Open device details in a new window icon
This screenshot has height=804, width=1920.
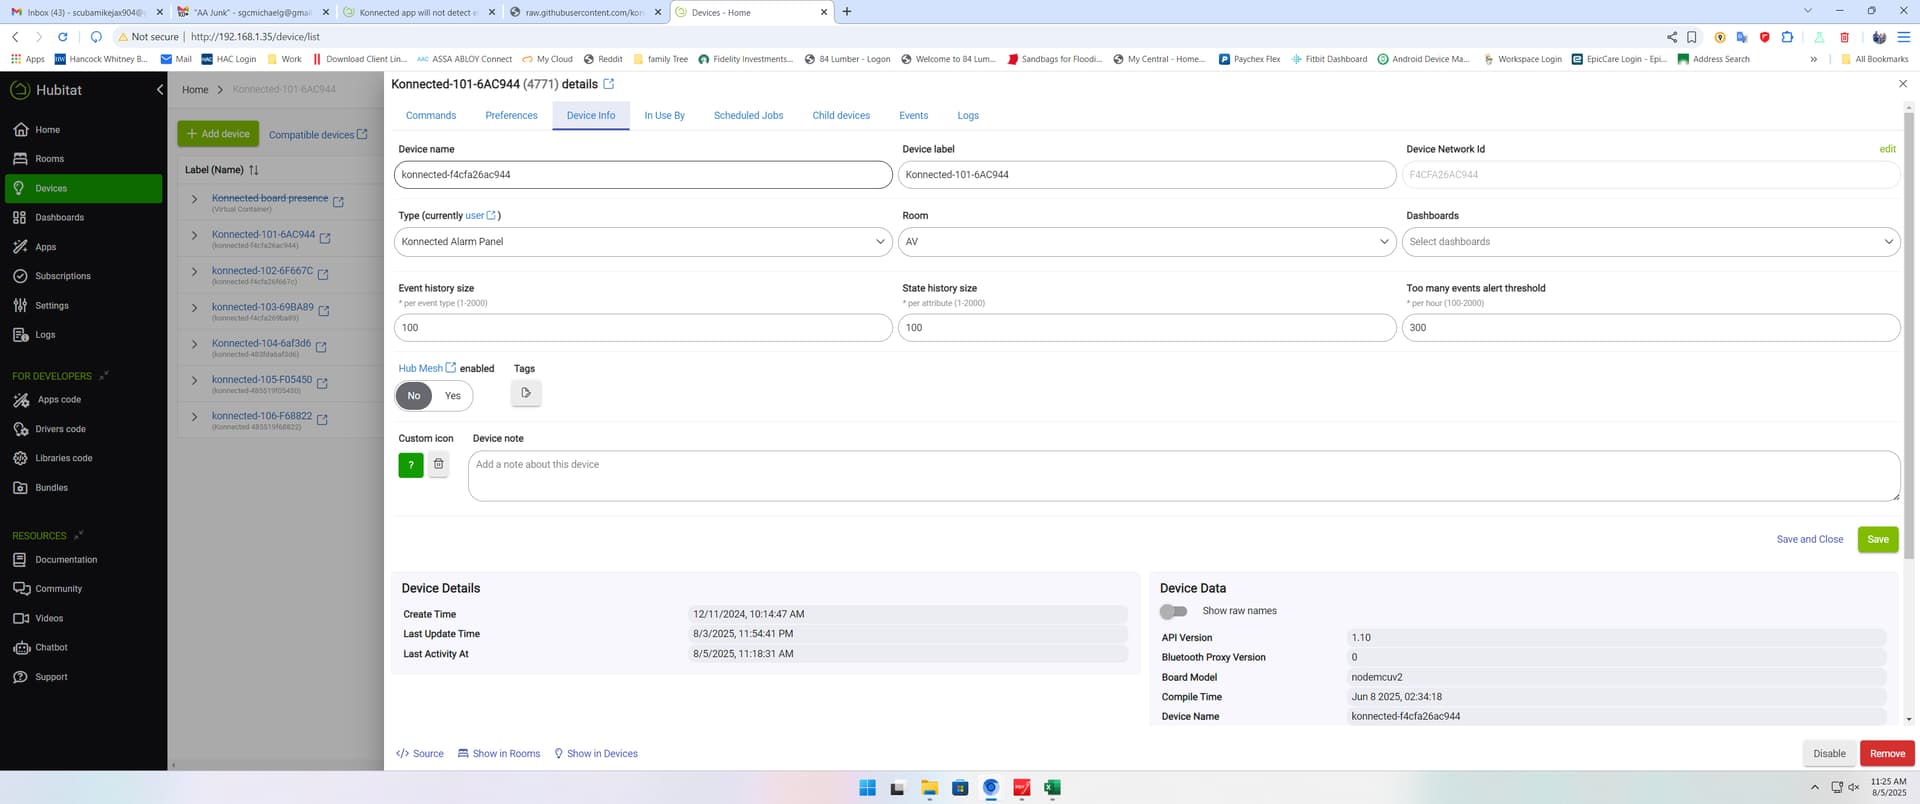click(x=609, y=84)
